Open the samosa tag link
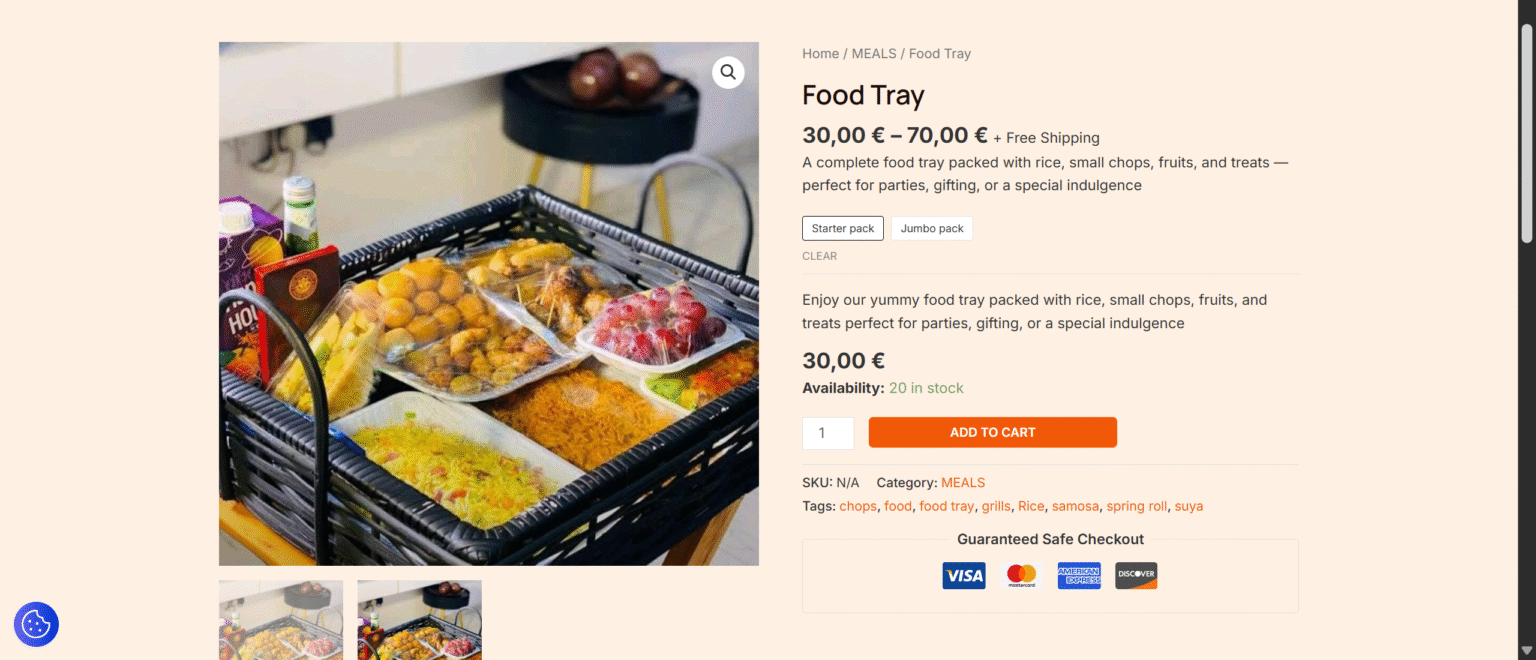This screenshot has width=1536, height=660. (x=1075, y=506)
